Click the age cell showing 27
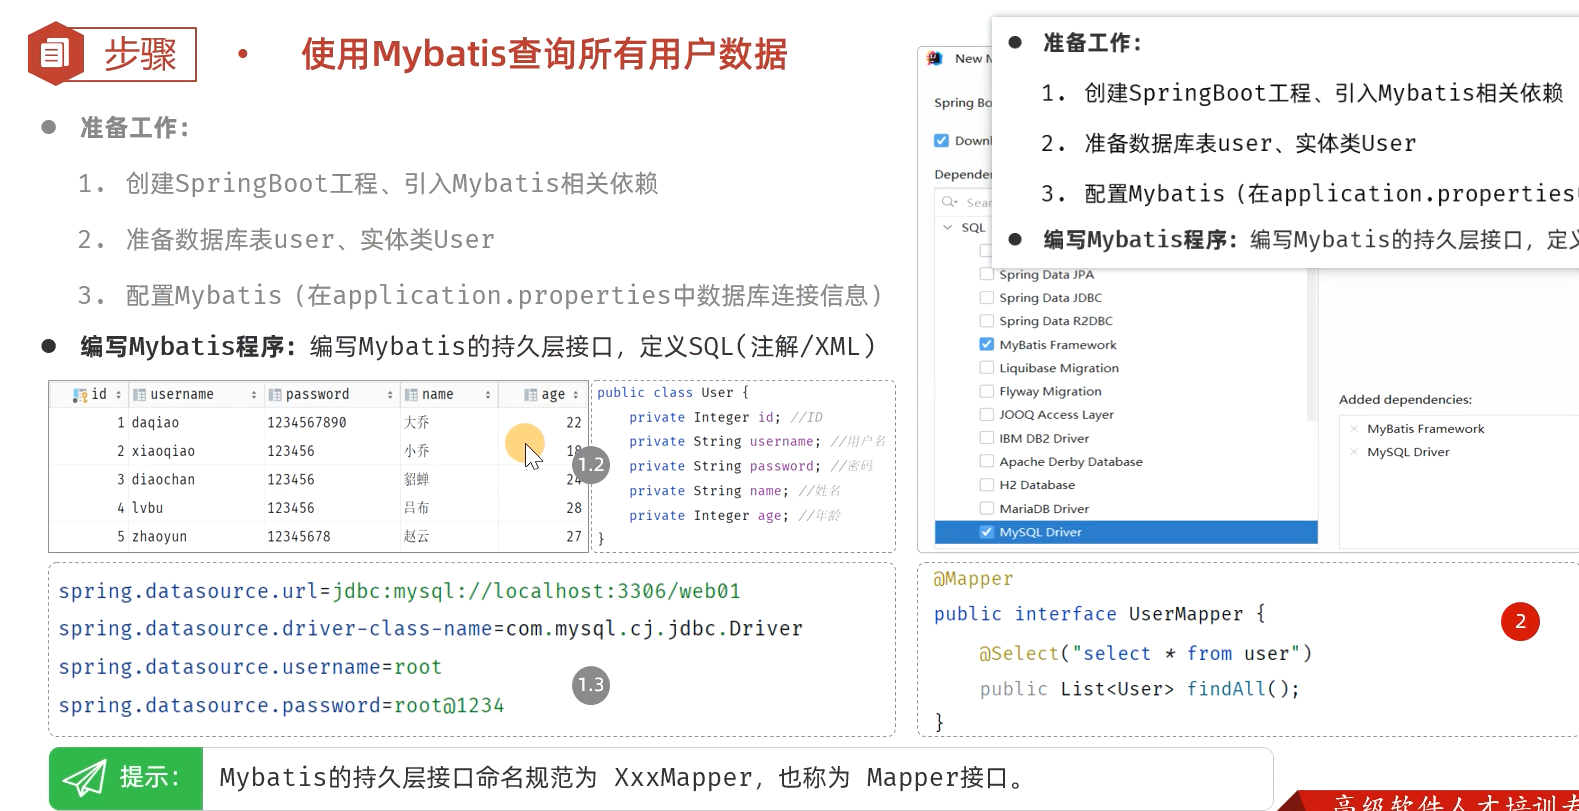The height and width of the screenshot is (811, 1579). (x=574, y=537)
